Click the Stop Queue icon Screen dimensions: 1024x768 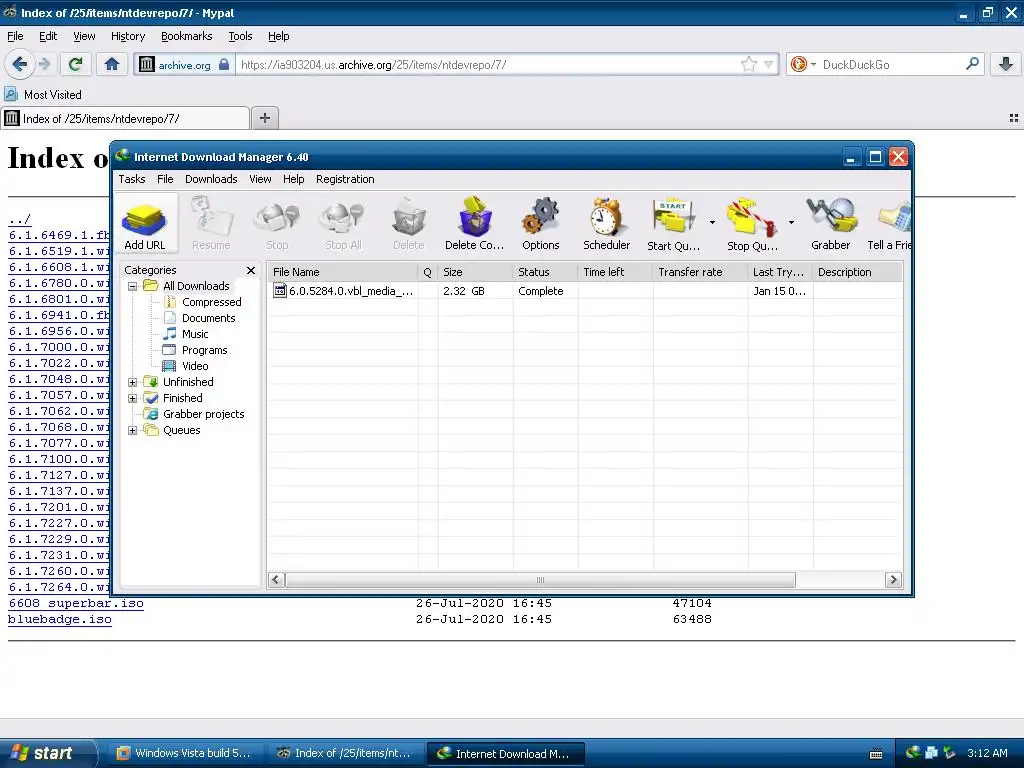(752, 224)
